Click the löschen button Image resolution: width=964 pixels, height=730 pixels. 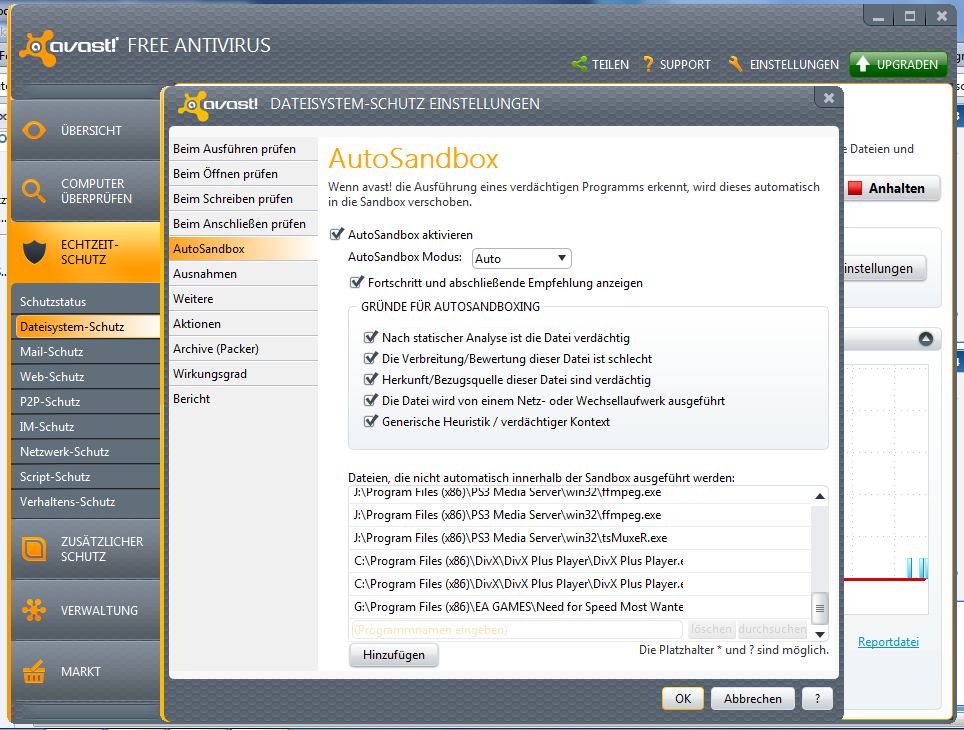(x=711, y=629)
